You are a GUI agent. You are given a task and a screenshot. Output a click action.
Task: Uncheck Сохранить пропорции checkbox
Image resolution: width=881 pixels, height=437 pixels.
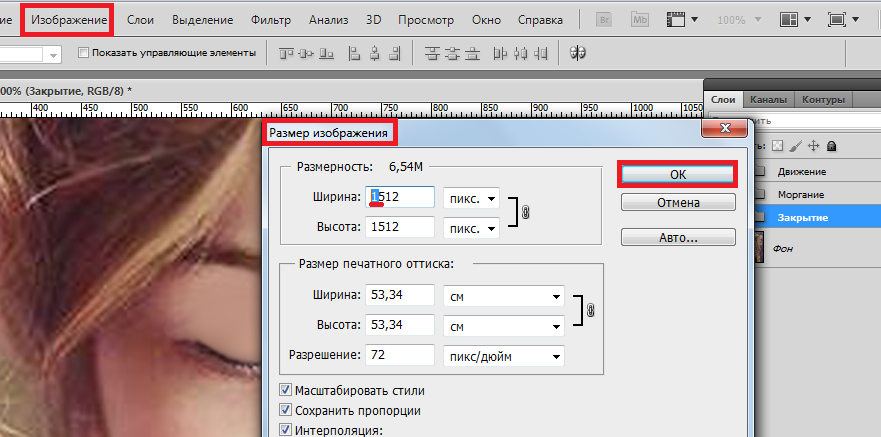point(285,411)
